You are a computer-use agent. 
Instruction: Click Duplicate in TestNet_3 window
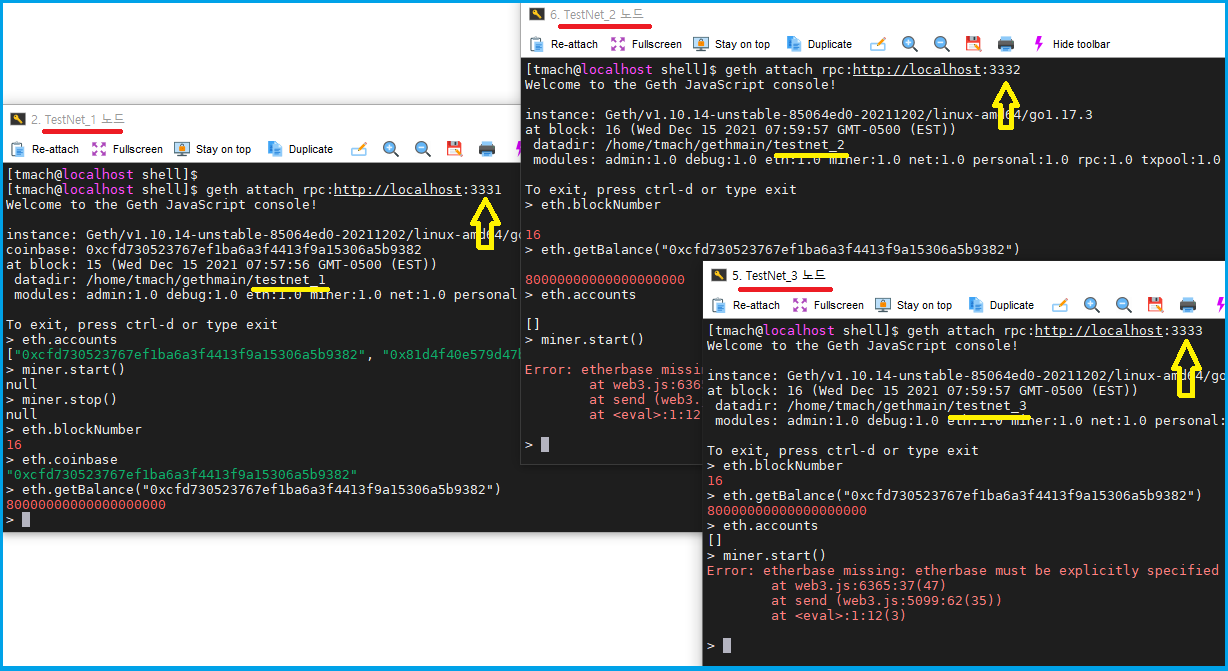coord(1000,305)
